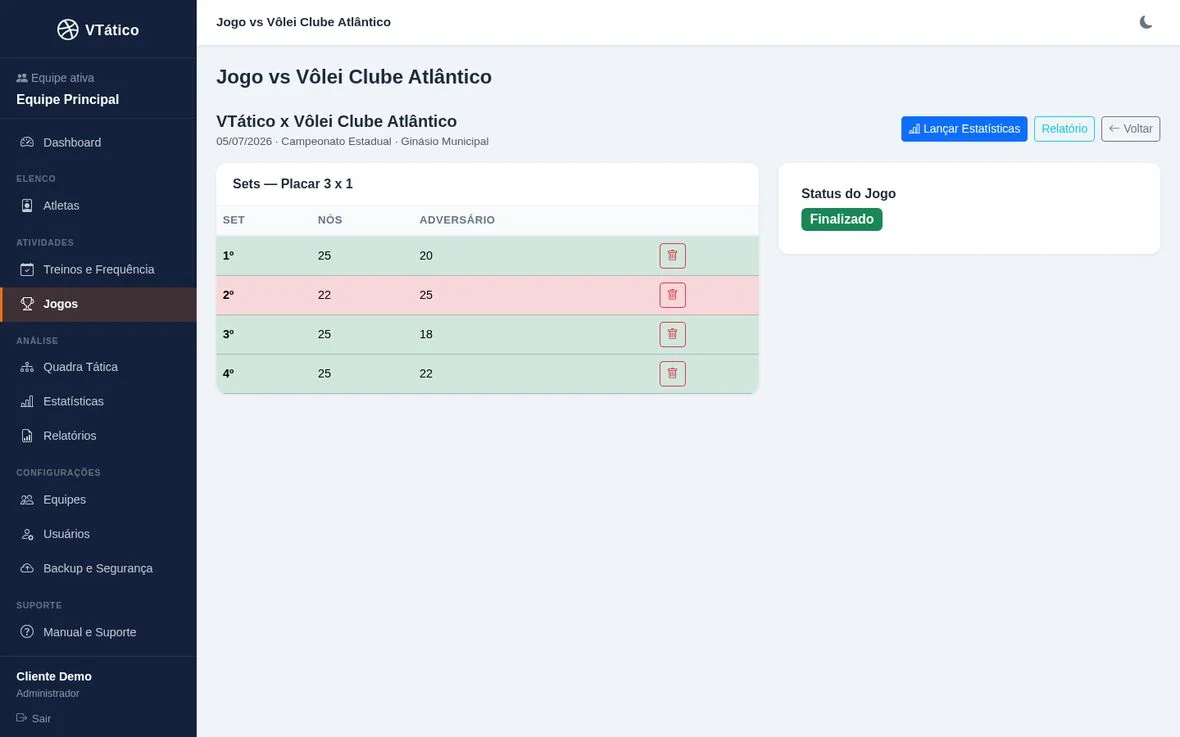1180x737 pixels.
Task: Delete the 2º set with trash icon
Action: coord(672,295)
